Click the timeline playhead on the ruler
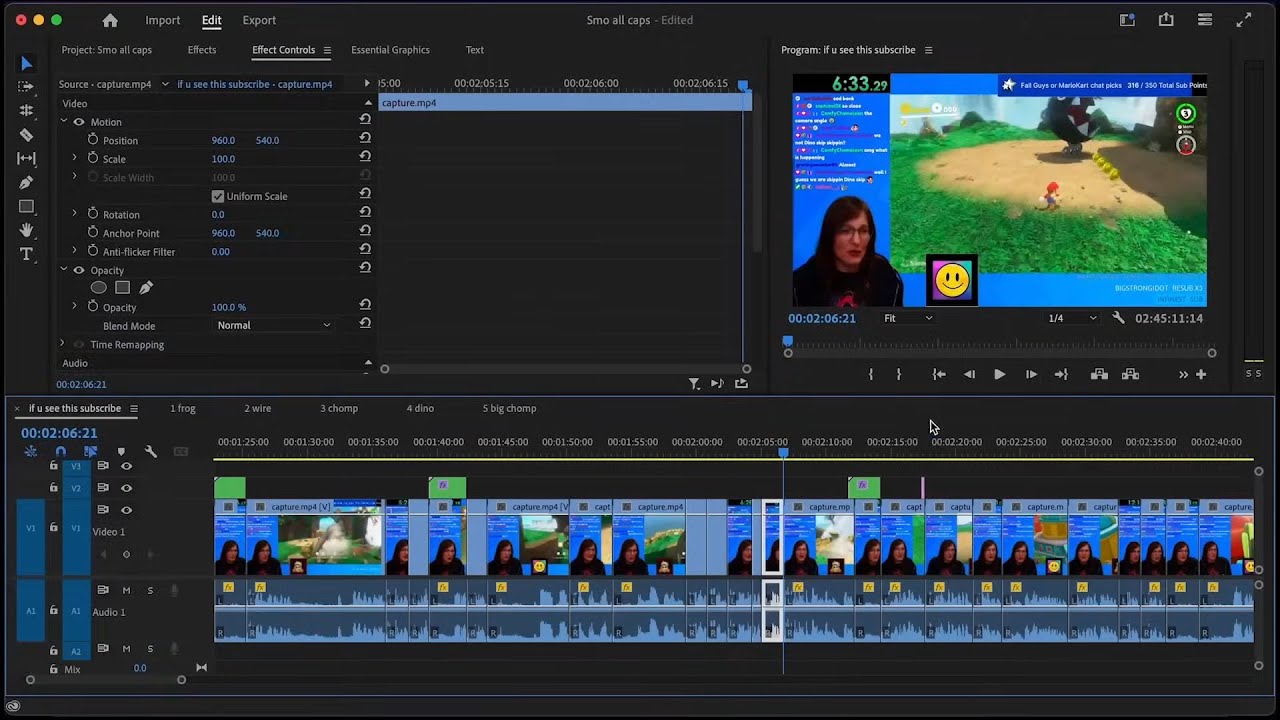Viewport: 1280px width, 720px height. tap(783, 453)
